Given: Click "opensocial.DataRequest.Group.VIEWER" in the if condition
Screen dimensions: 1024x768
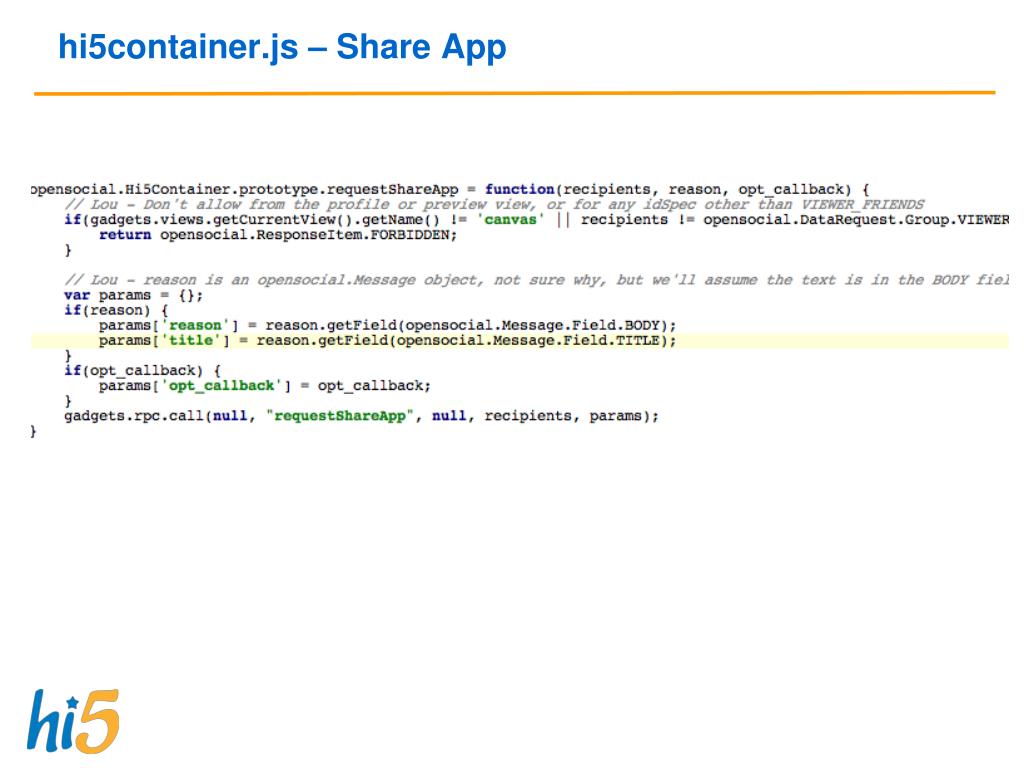Looking at the screenshot, I should 856,219.
